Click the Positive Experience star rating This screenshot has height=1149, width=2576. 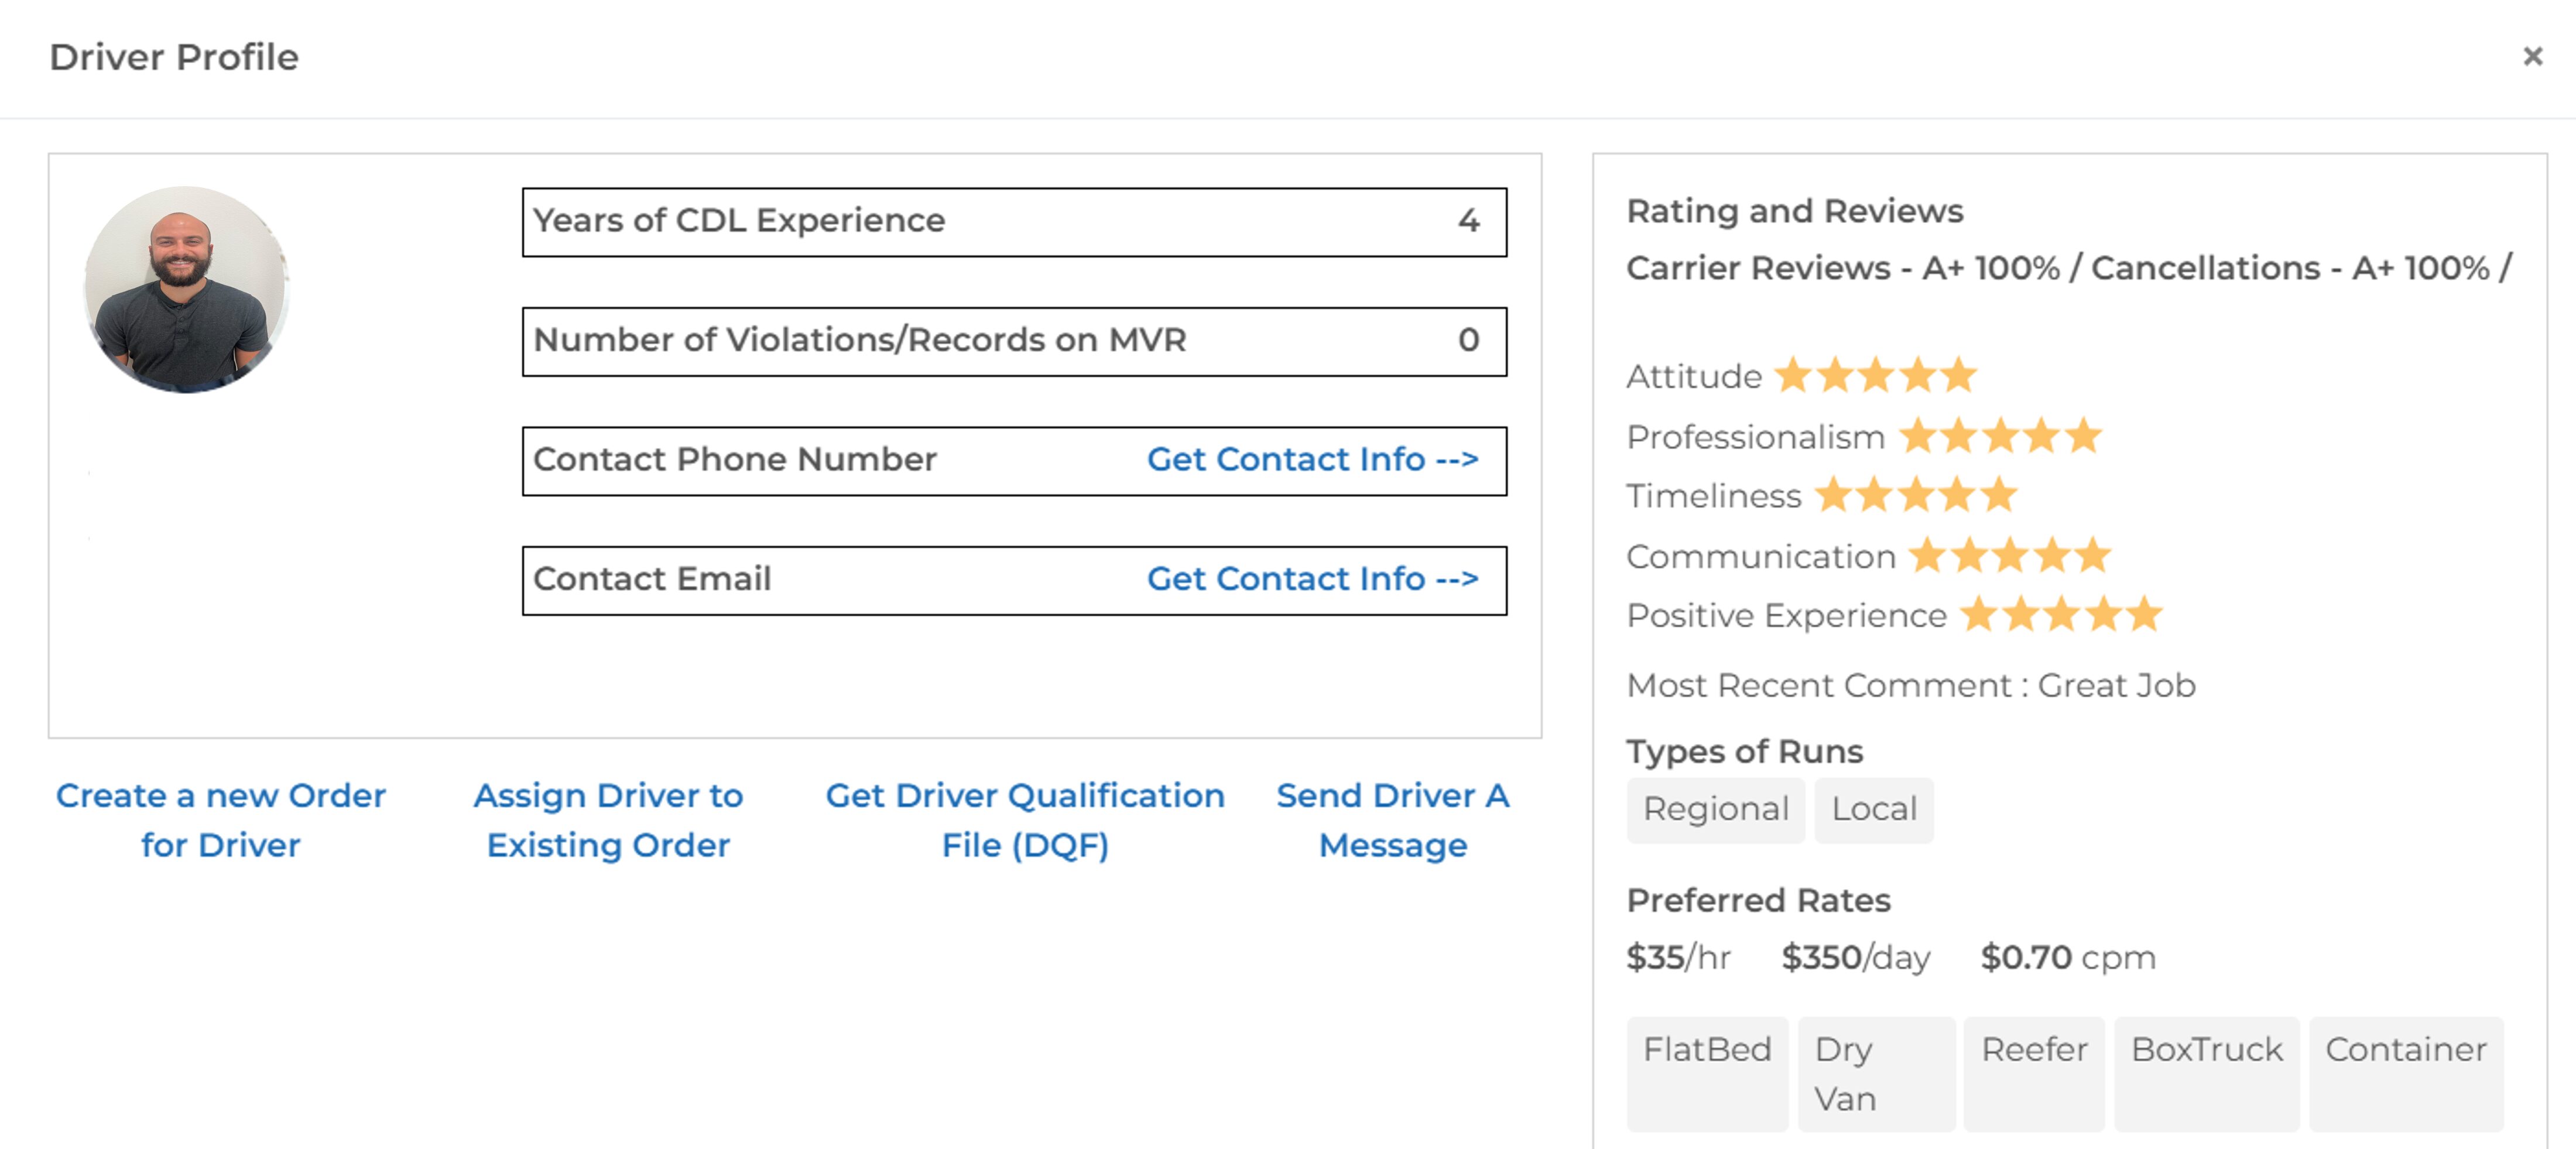(x=2062, y=614)
